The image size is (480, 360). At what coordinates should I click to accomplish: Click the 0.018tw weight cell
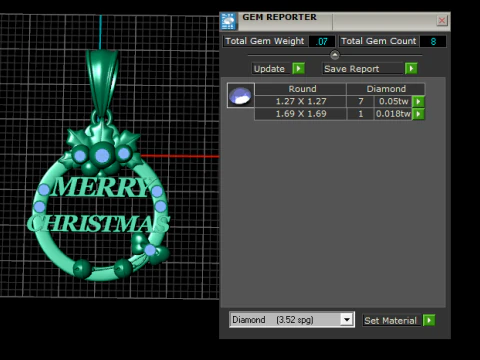[393, 114]
